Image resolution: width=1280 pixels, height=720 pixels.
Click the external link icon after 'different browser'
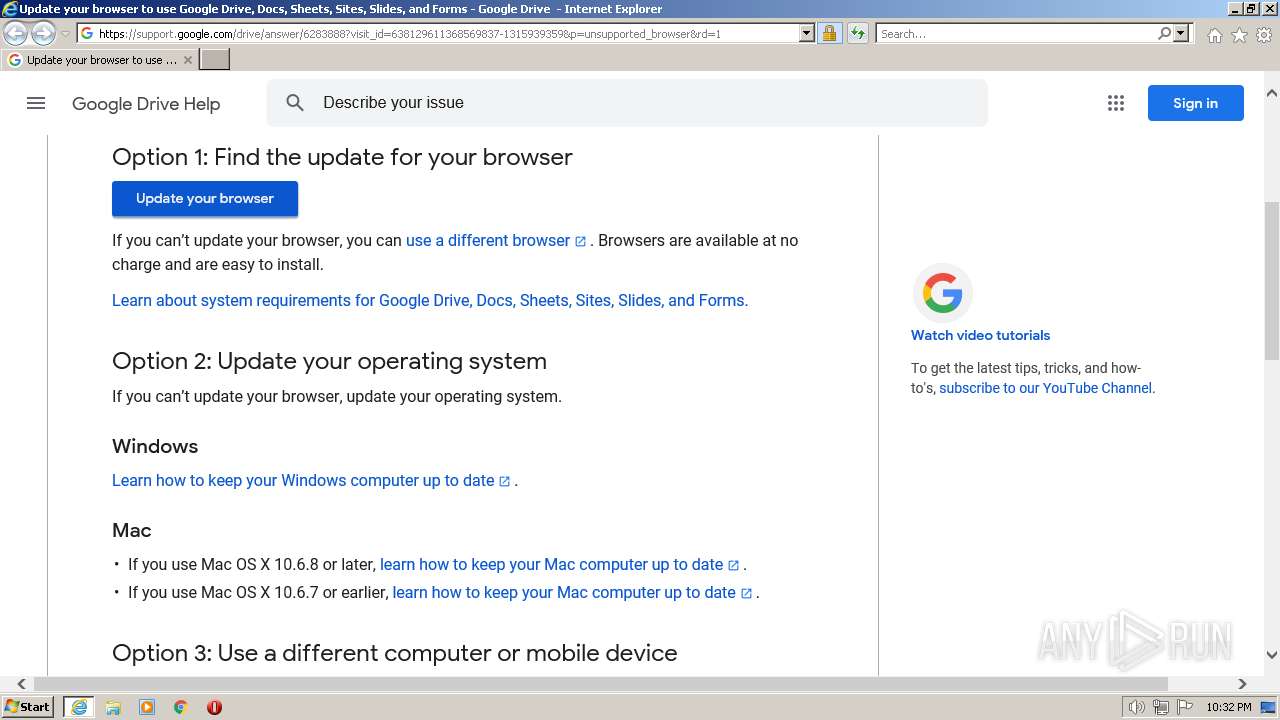pyautogui.click(x=580, y=241)
